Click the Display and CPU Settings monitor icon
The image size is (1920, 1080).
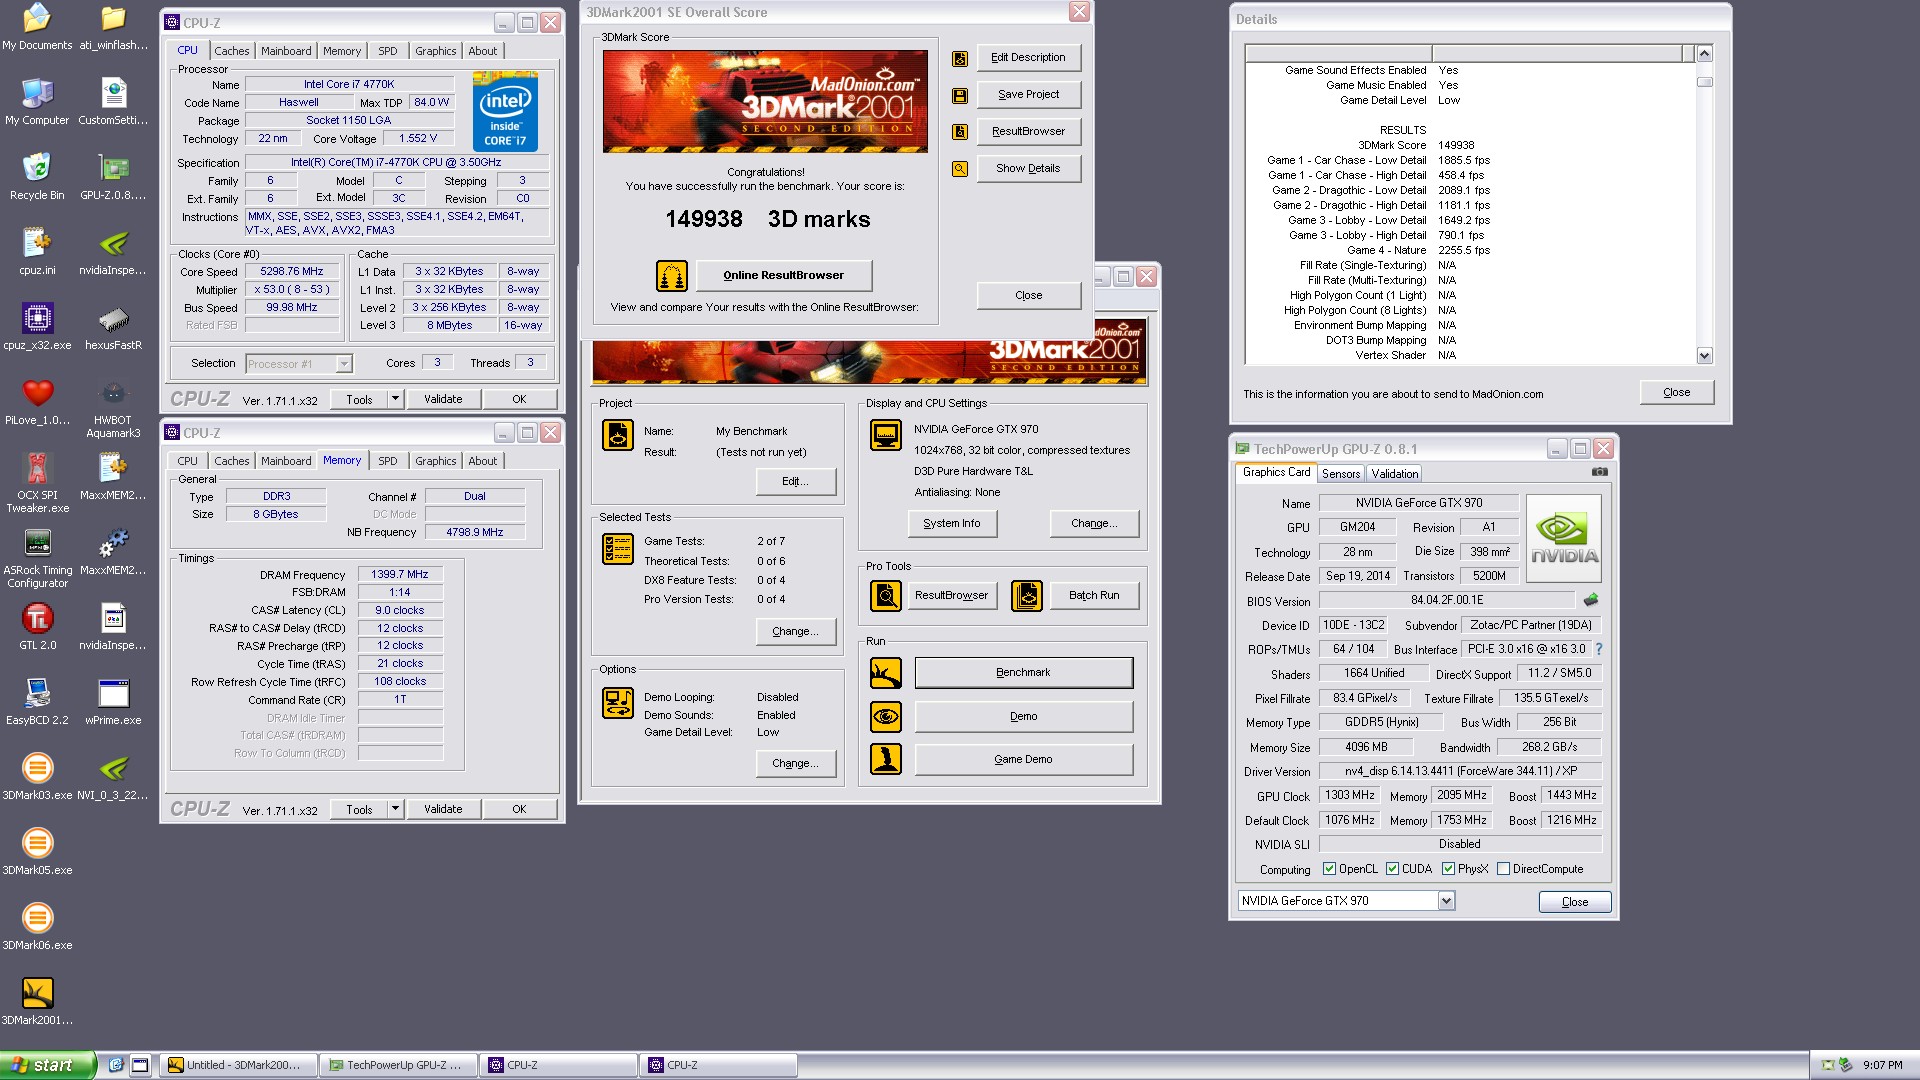coord(886,435)
